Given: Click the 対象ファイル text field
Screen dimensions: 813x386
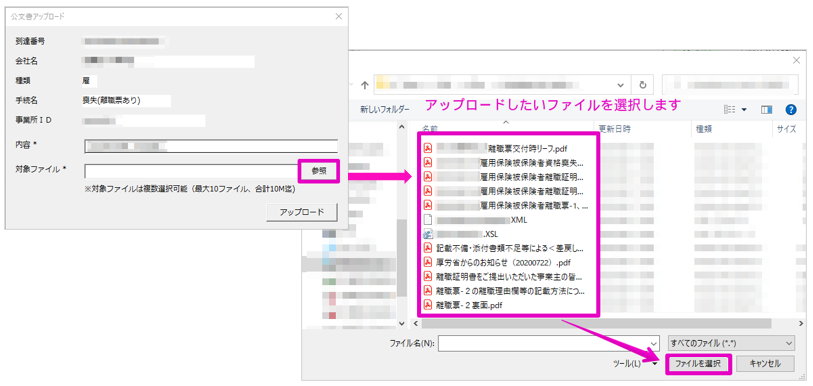Looking at the screenshot, I should click(x=191, y=171).
